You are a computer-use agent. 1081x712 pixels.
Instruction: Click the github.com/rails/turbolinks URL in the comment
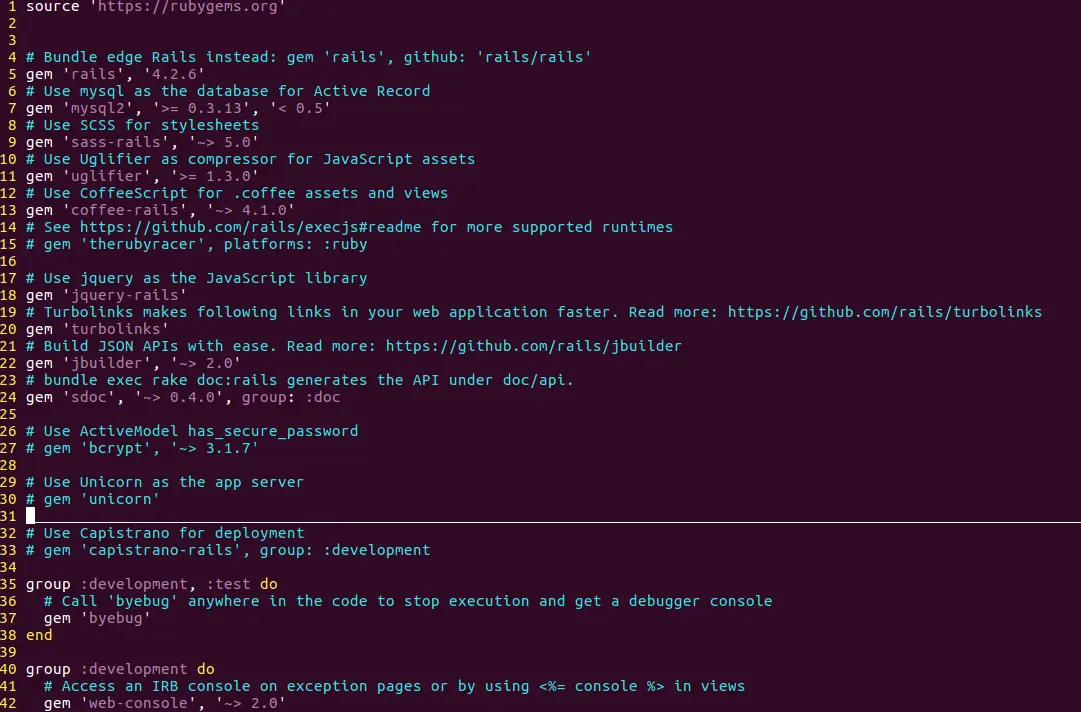[x=885, y=312]
